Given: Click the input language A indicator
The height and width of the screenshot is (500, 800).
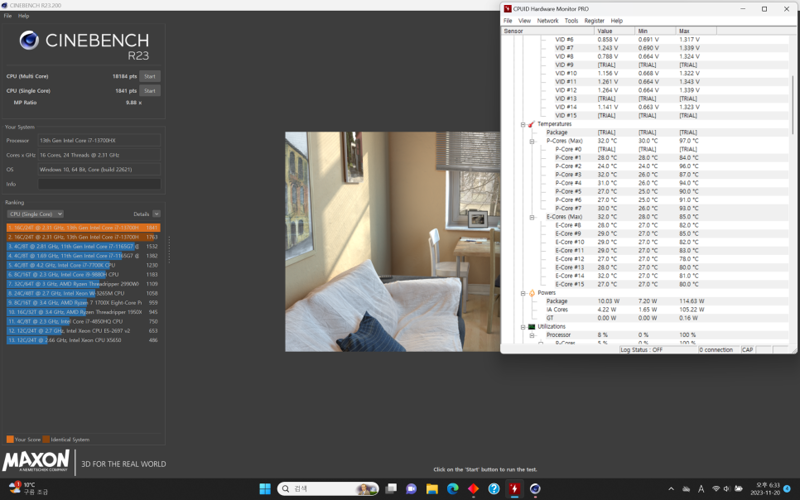Looking at the screenshot, I should tap(701, 489).
